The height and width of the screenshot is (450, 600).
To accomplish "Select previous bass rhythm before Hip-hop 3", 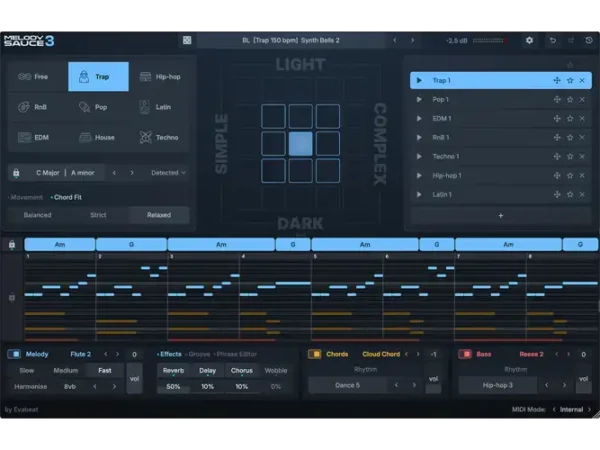I will point(546,385).
